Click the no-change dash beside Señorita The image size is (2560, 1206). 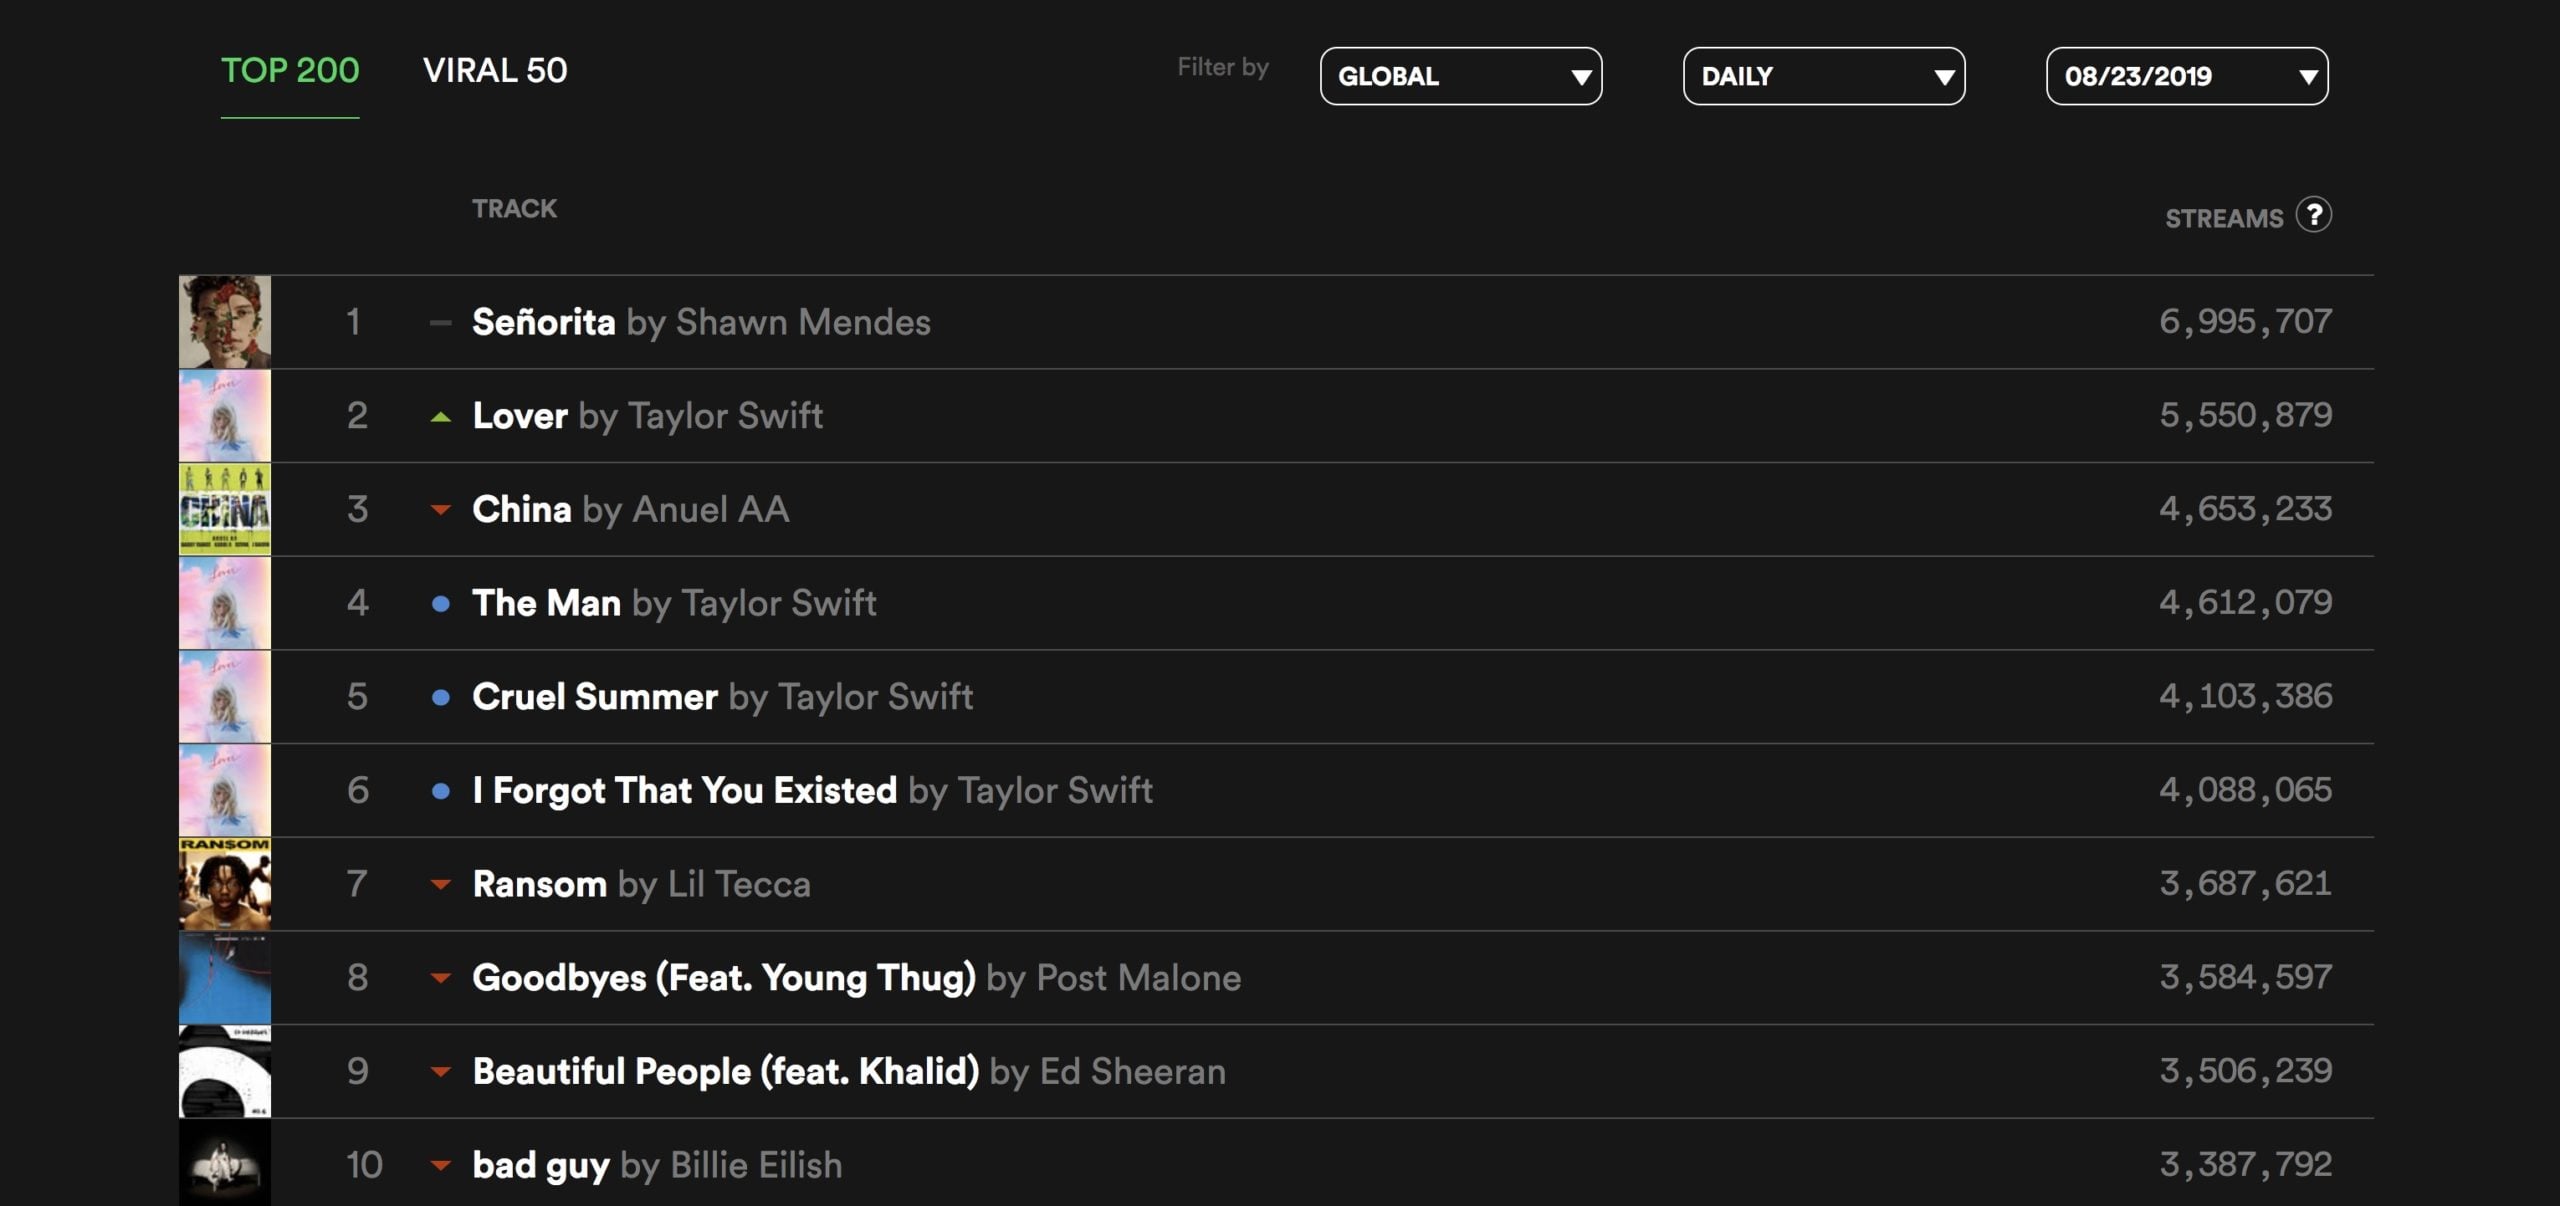click(440, 323)
